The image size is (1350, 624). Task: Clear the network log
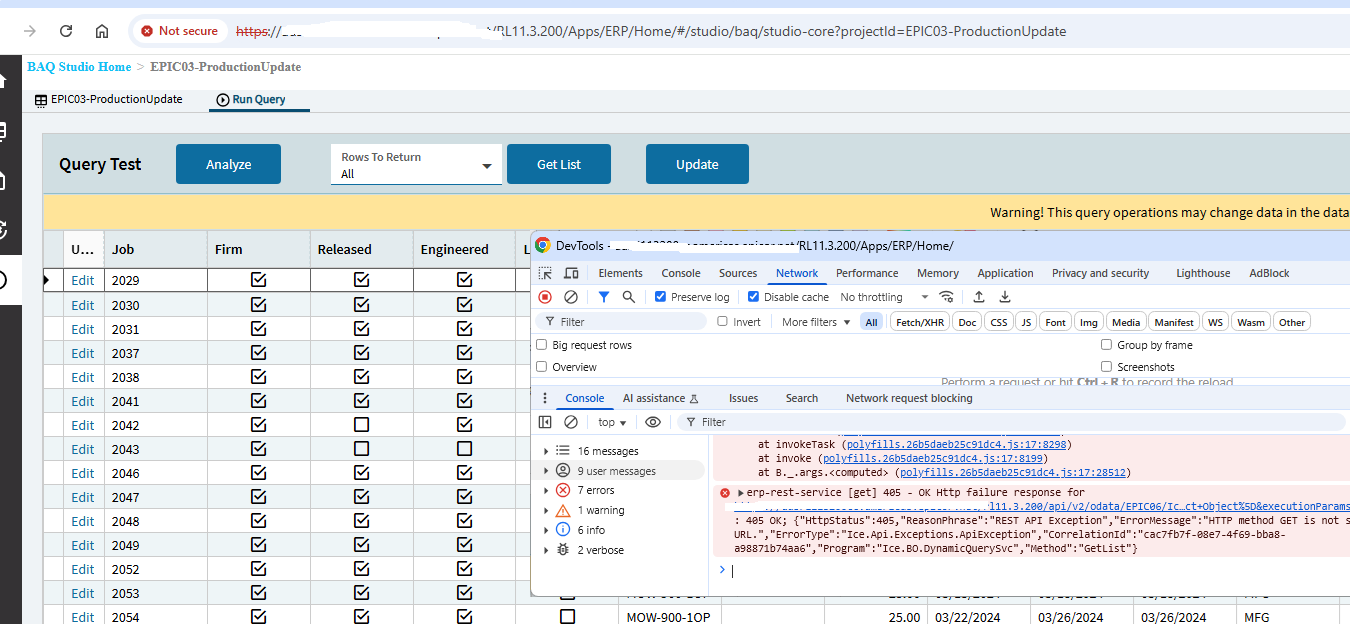571,297
